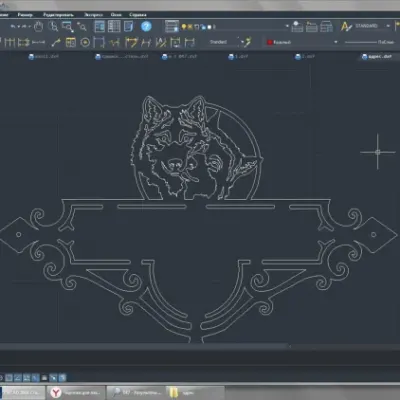The height and width of the screenshot is (400, 400).
Task: Open the Справка menu
Action: pos(138,15)
